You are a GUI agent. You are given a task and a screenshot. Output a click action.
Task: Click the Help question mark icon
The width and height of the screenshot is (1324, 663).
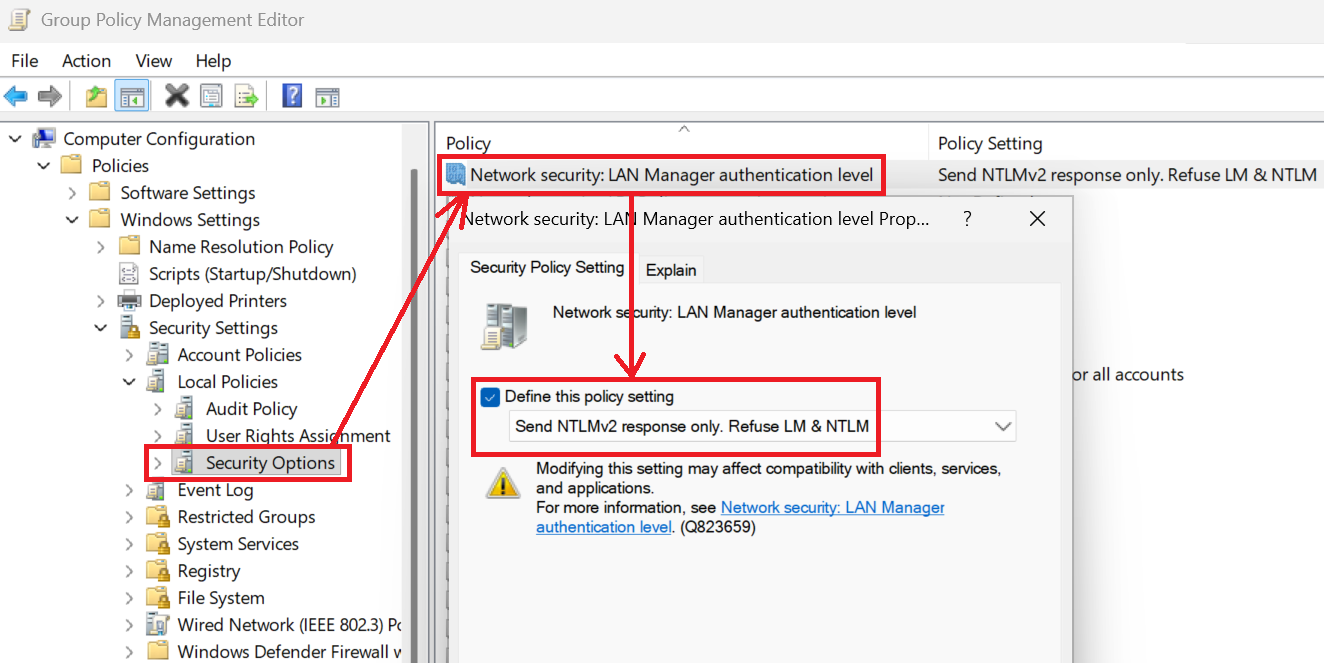(291, 95)
